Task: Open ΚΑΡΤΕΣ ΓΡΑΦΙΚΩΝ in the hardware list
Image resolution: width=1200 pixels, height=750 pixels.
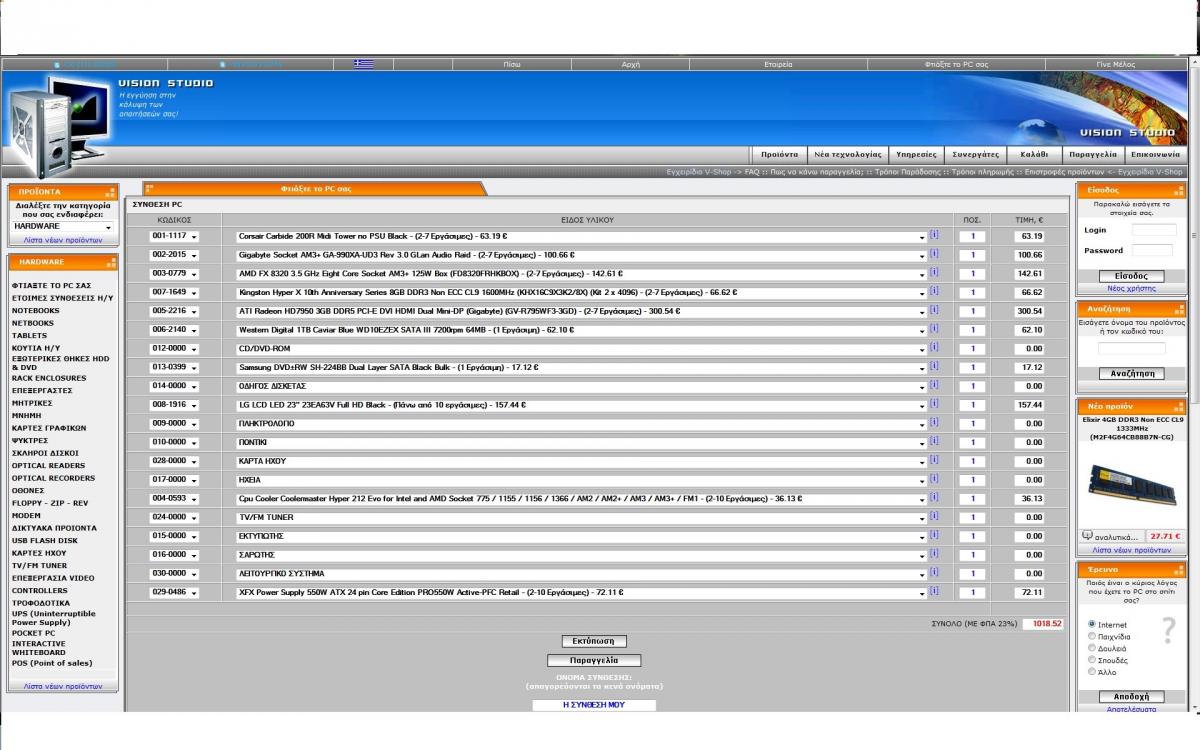Action: pyautogui.click(x=49, y=428)
